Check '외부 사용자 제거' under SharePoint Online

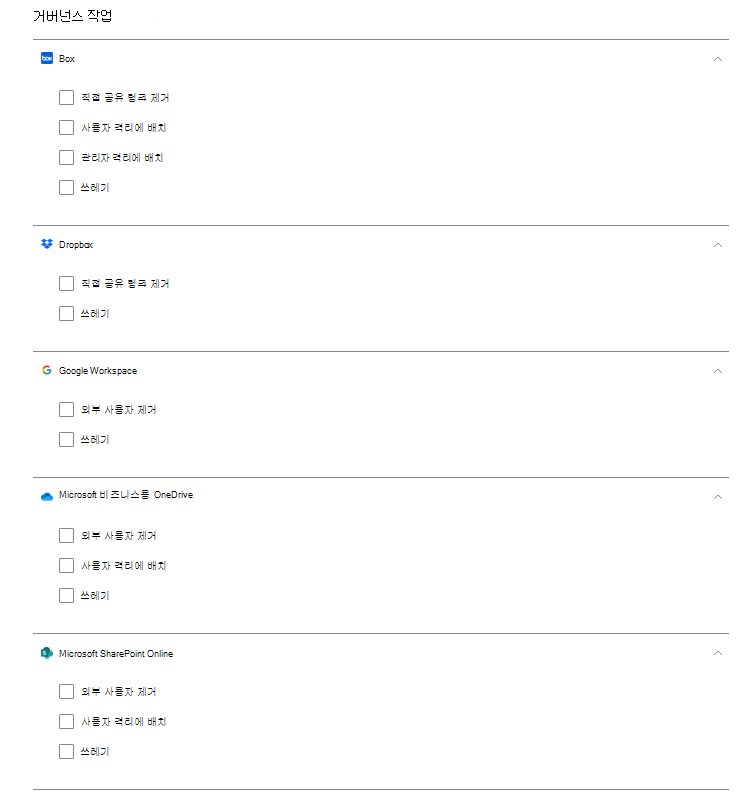click(67, 692)
